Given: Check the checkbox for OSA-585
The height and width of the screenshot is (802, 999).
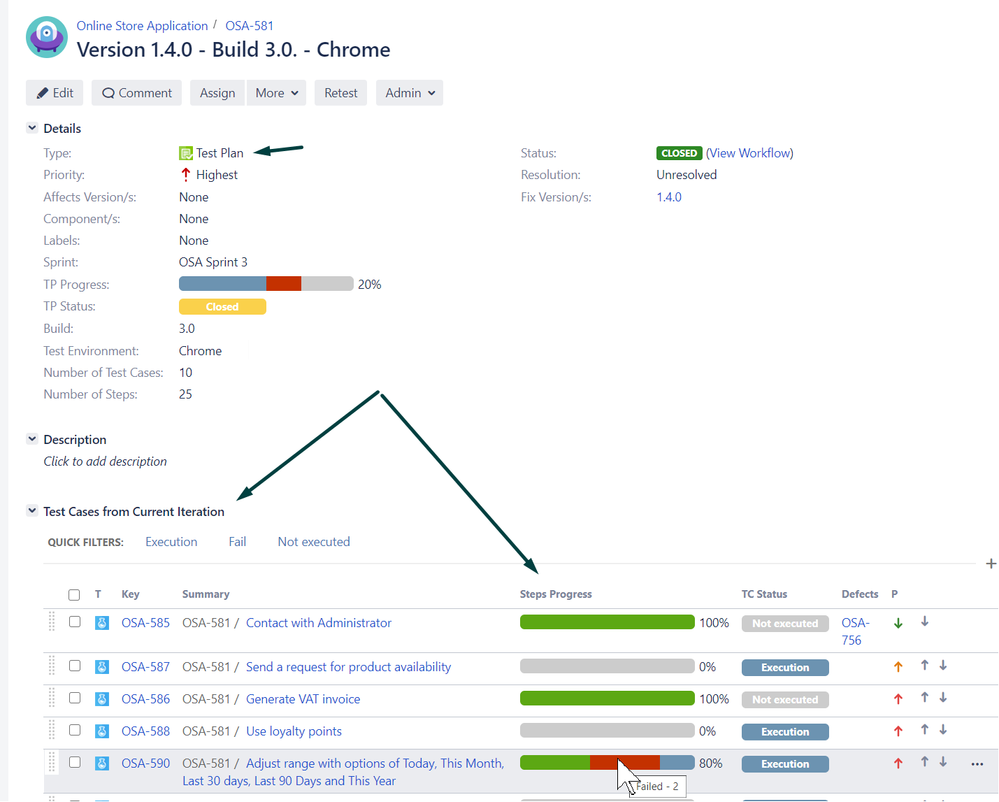Looking at the screenshot, I should click(x=75, y=622).
